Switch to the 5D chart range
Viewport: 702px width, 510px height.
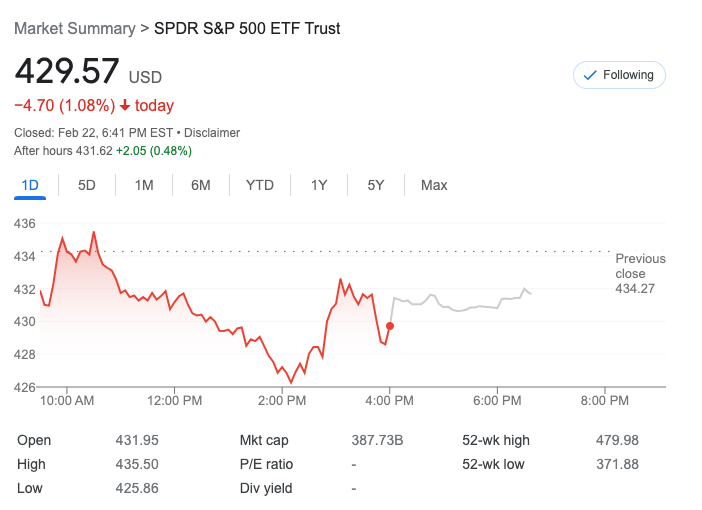(87, 185)
